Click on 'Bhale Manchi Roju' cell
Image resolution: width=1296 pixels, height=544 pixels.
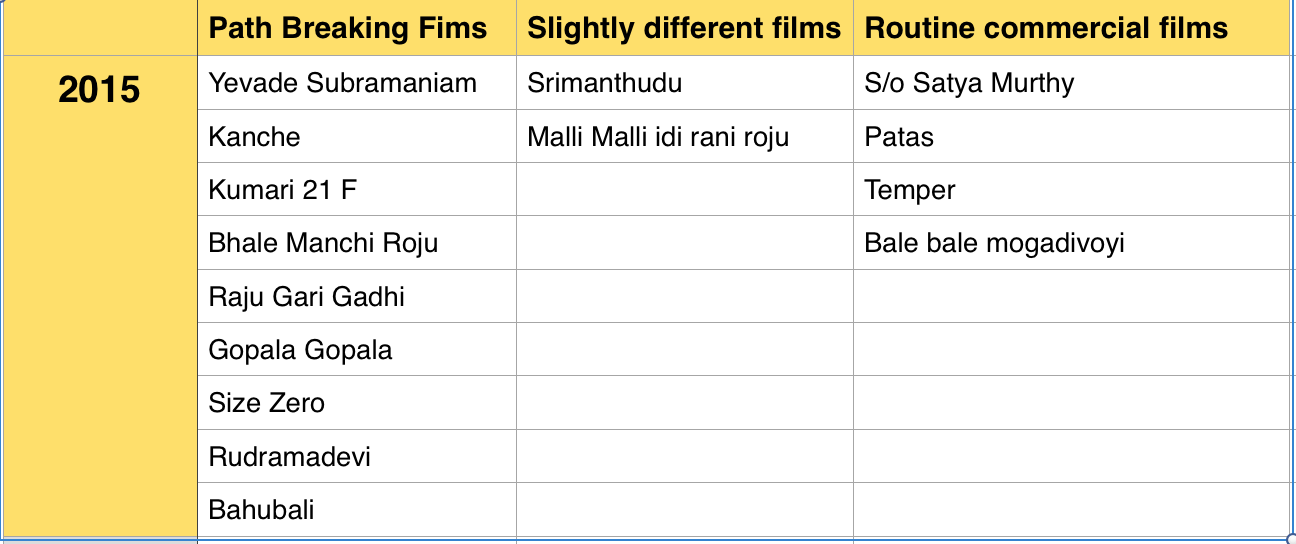[323, 243]
